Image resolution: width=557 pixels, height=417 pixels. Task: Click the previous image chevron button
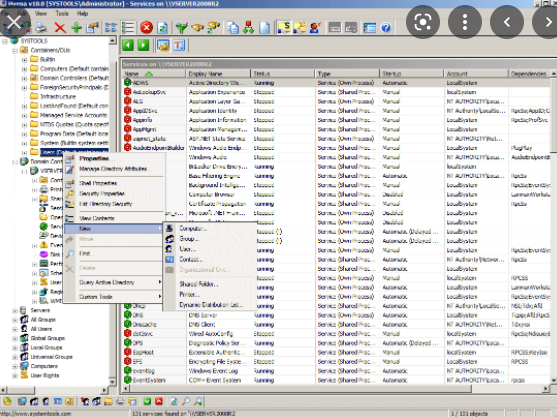coord(507,22)
